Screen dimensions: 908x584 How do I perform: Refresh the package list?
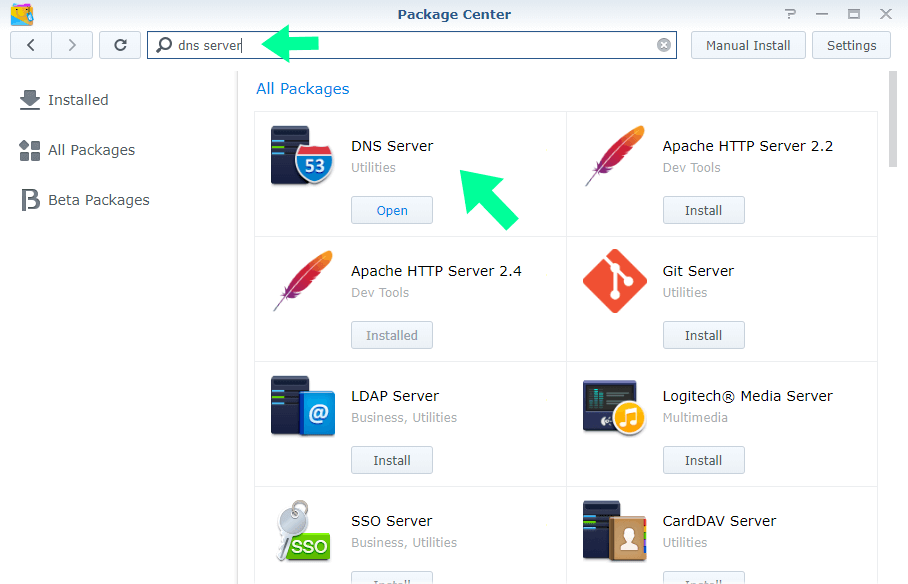tap(120, 45)
